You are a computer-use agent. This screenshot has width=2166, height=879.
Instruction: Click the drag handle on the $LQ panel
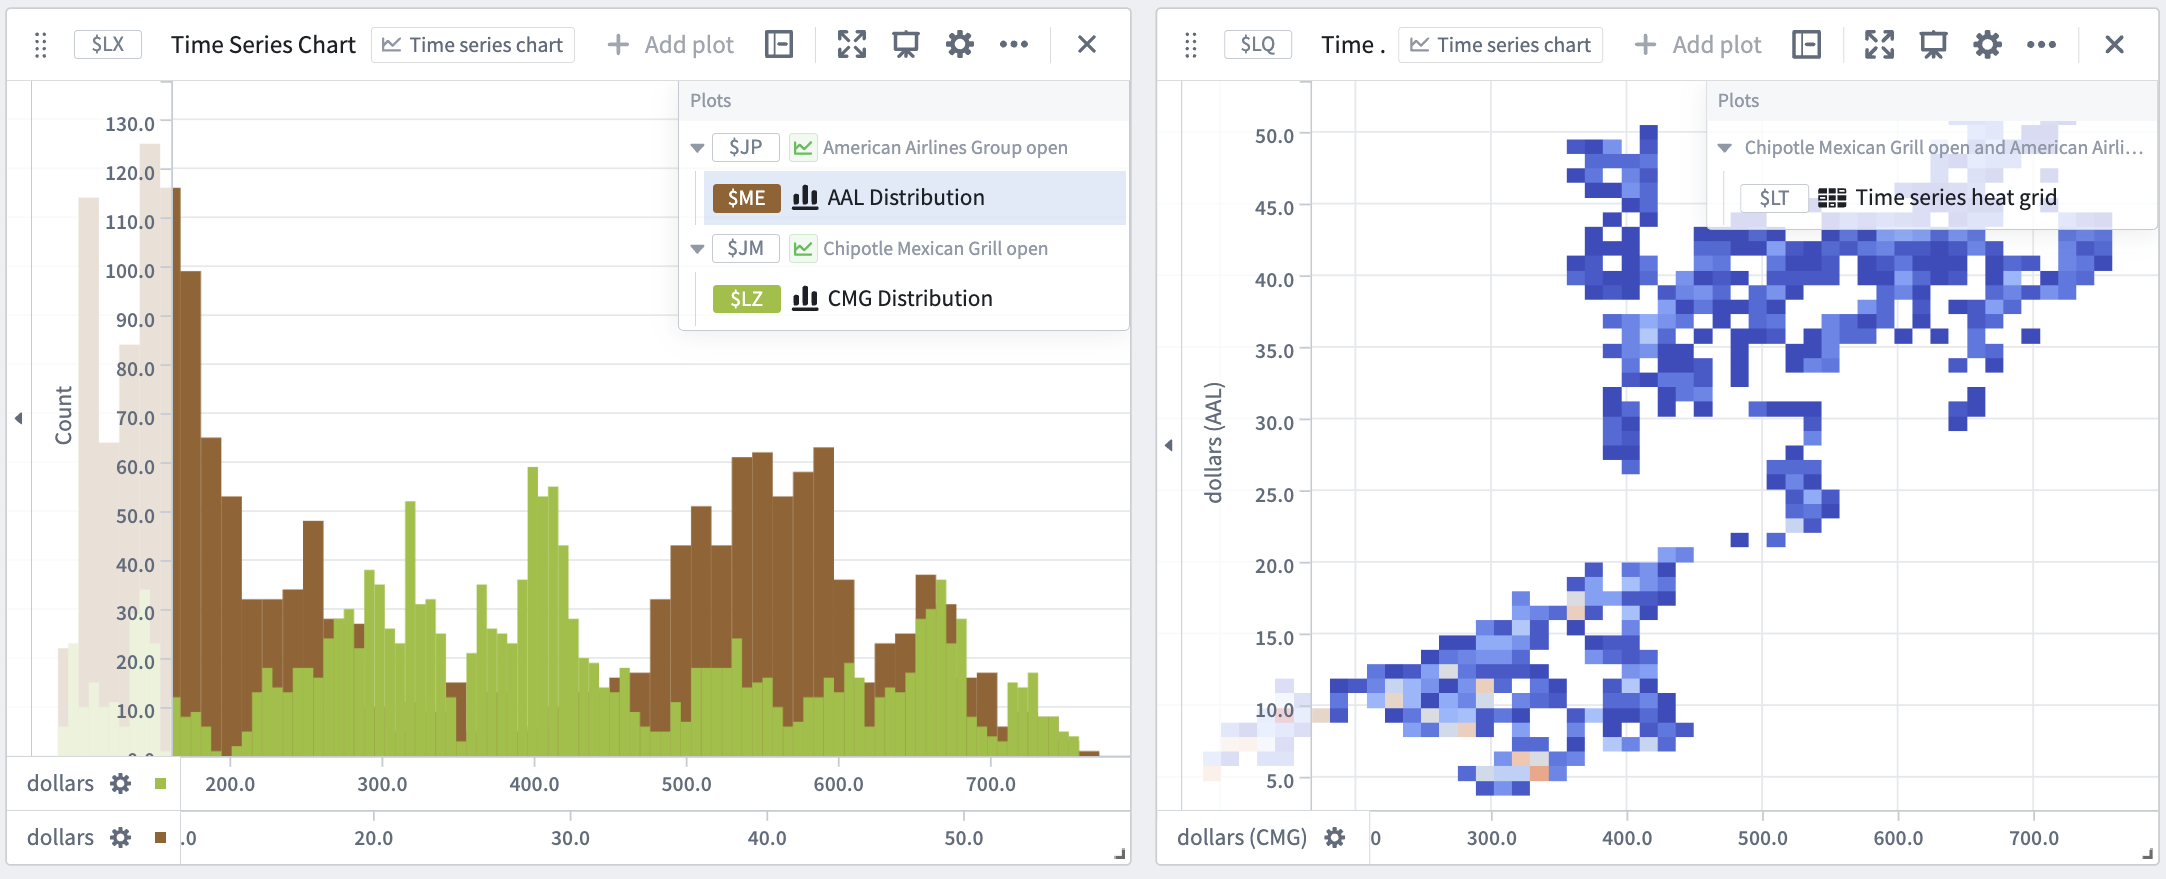pyautogui.click(x=1191, y=45)
